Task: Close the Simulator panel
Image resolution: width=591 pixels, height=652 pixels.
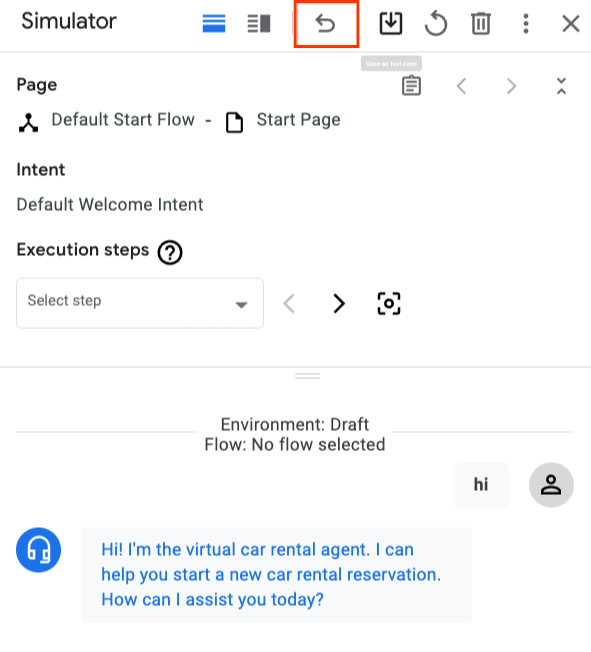Action: tap(571, 23)
